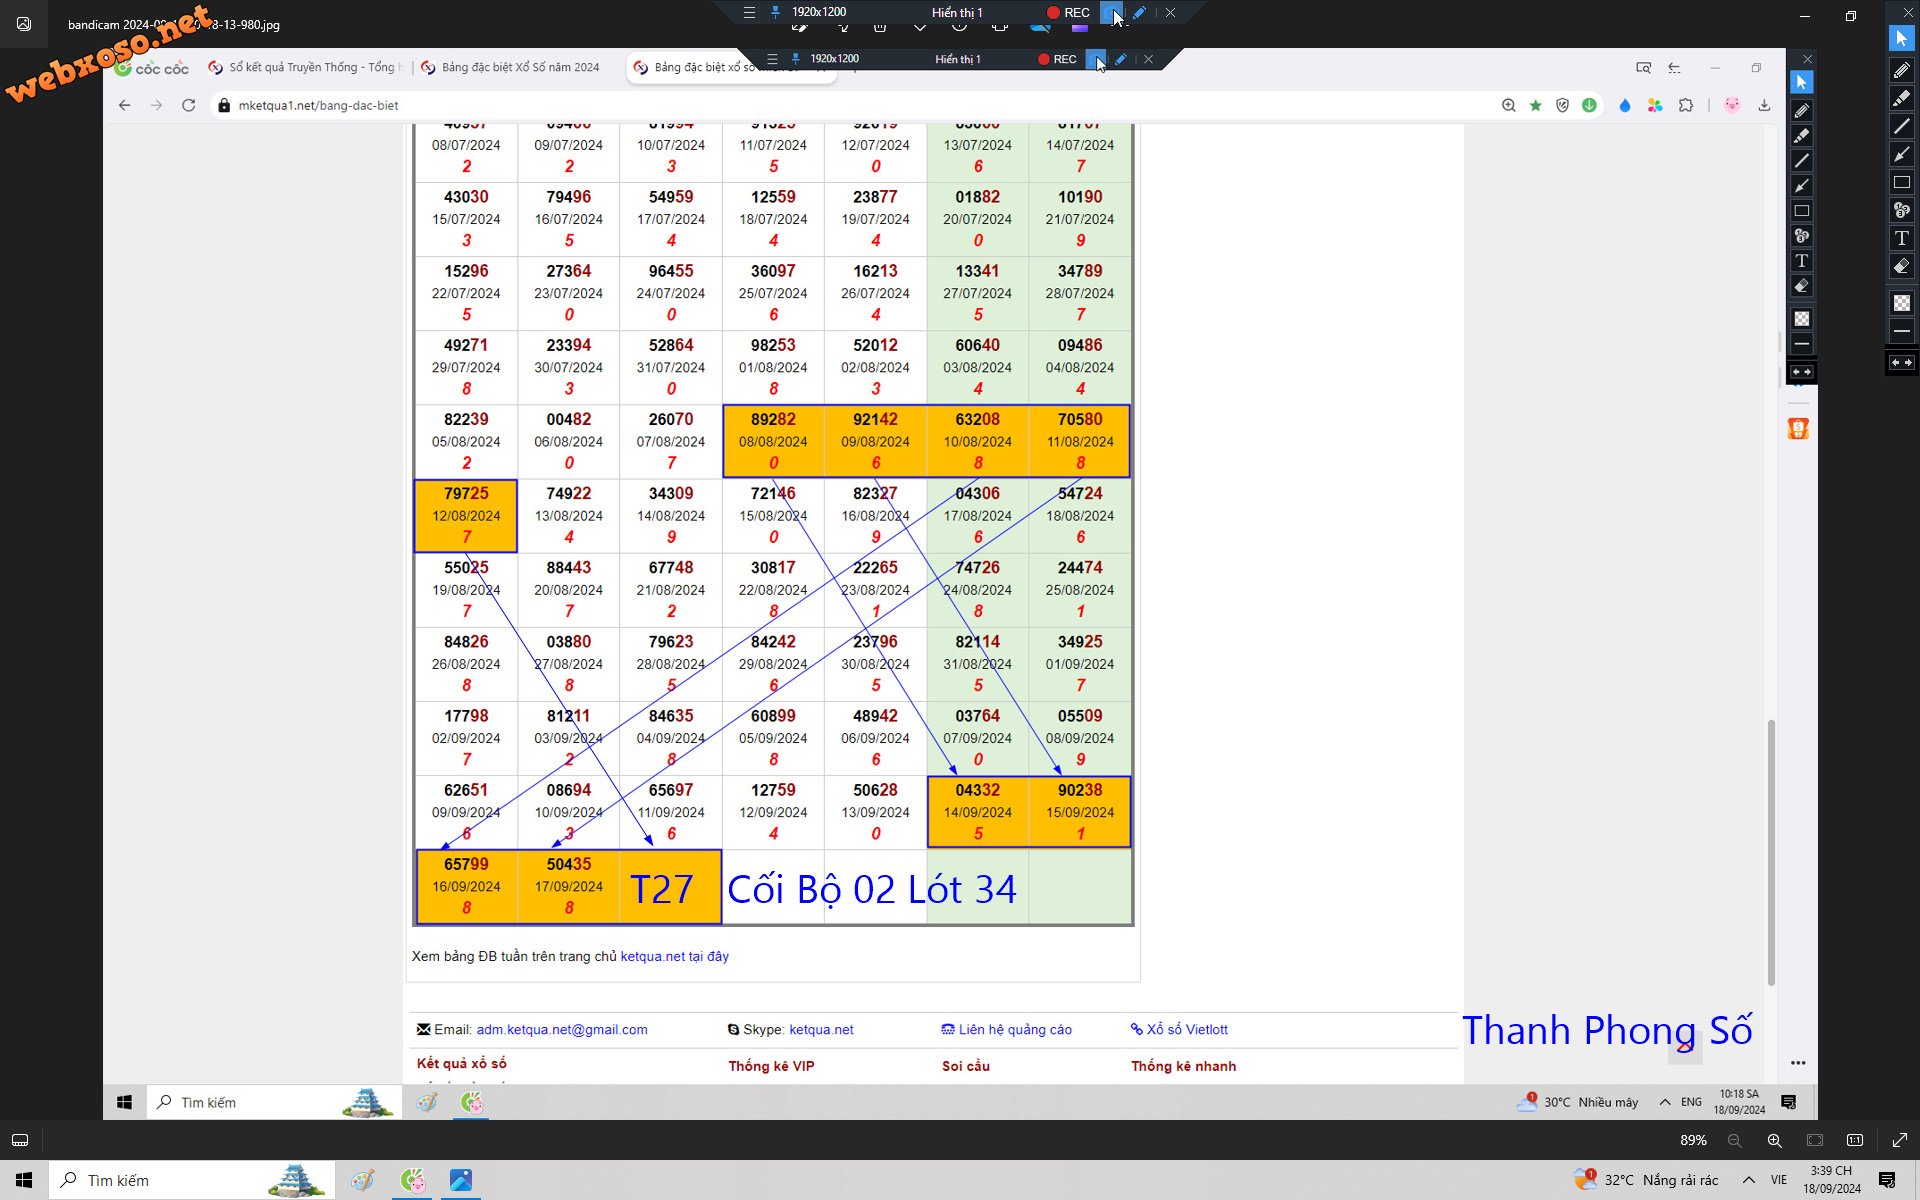Screen dimensions: 1920x1200
Task: Toggle the pencil draw mode on top Bandicam bar
Action: coord(1139,12)
